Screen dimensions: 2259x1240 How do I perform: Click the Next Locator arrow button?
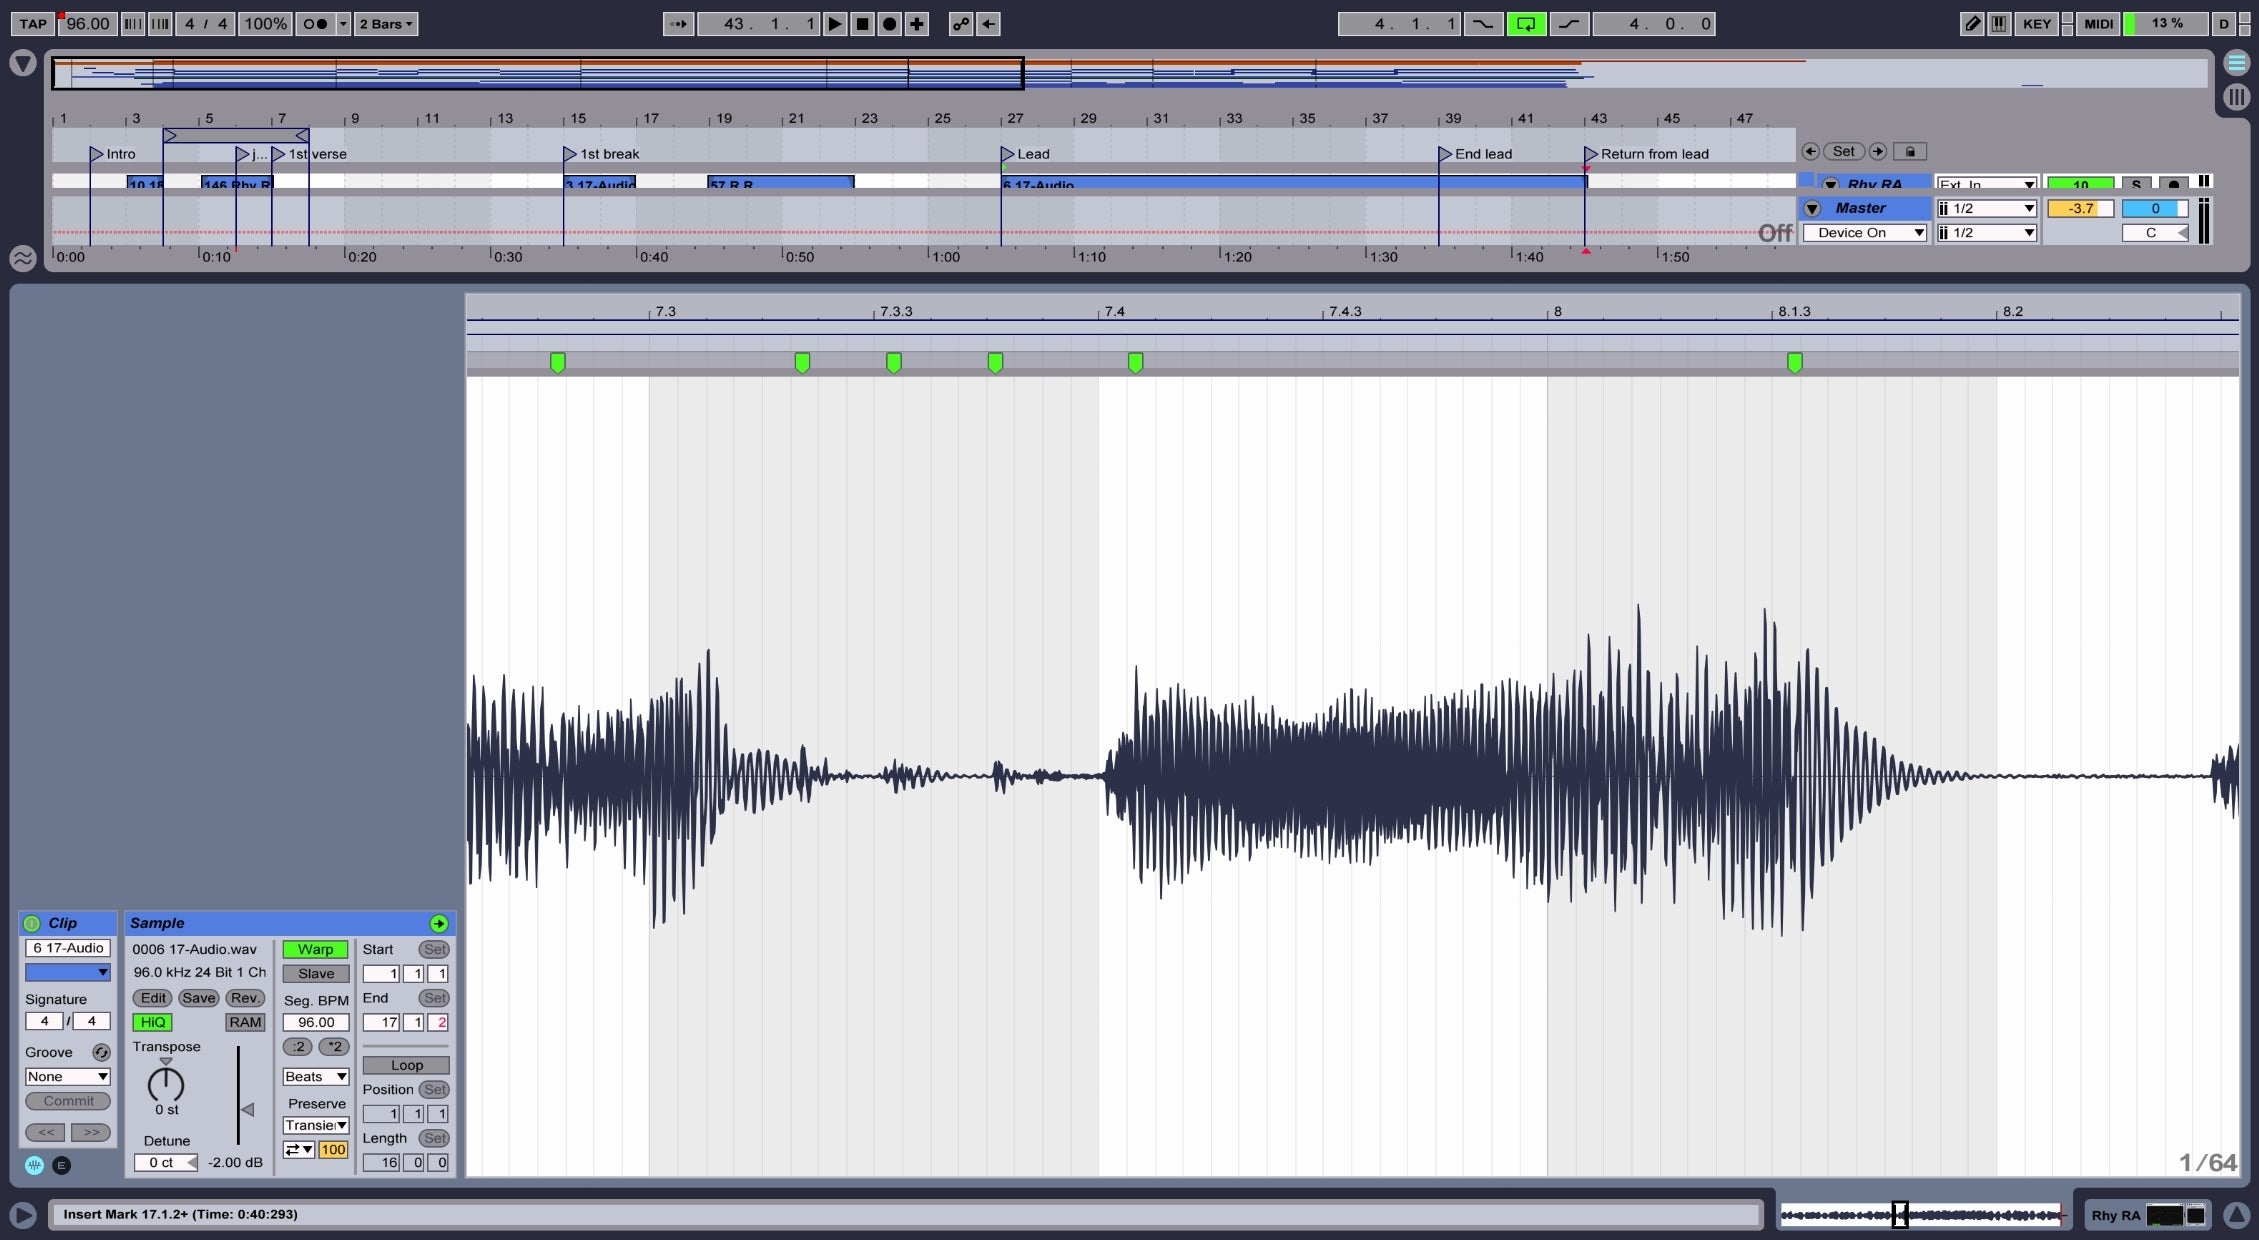[x=1878, y=152]
